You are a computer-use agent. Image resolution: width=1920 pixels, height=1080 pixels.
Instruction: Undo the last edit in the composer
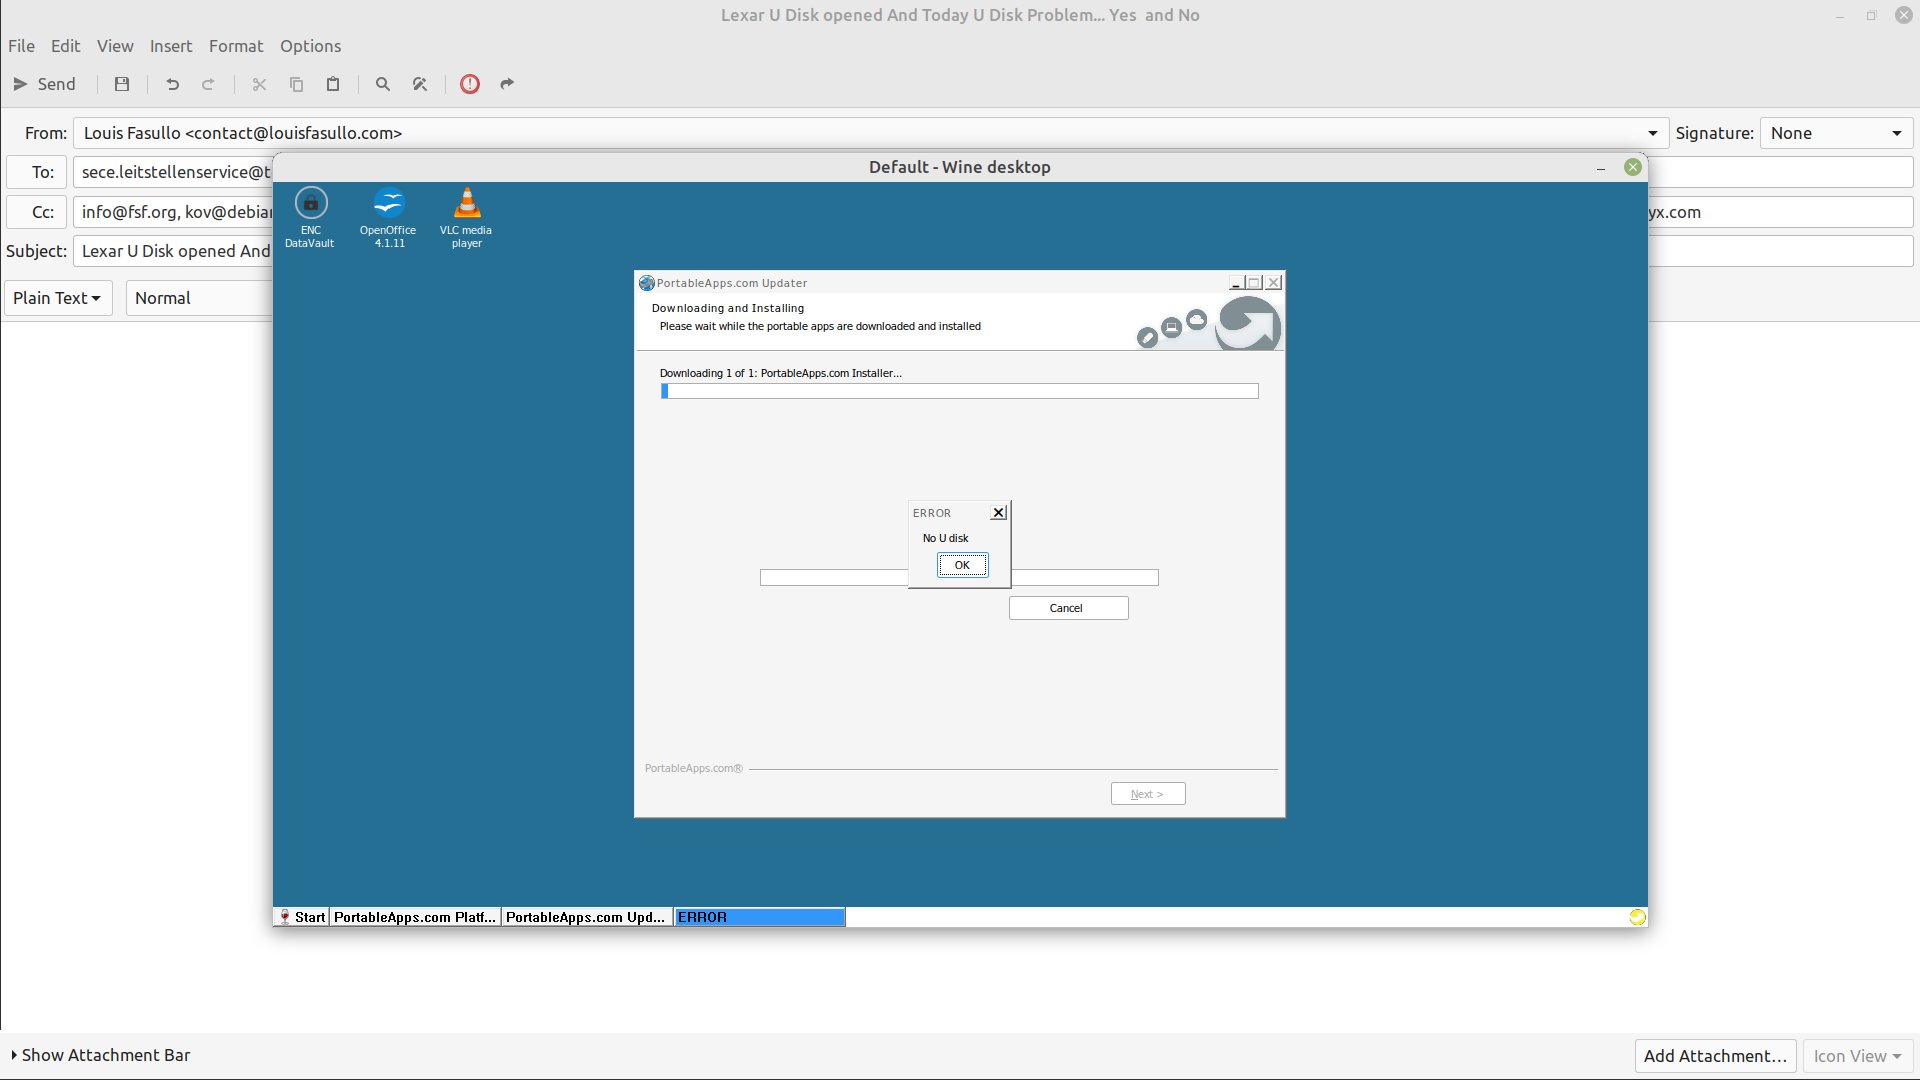click(x=172, y=84)
